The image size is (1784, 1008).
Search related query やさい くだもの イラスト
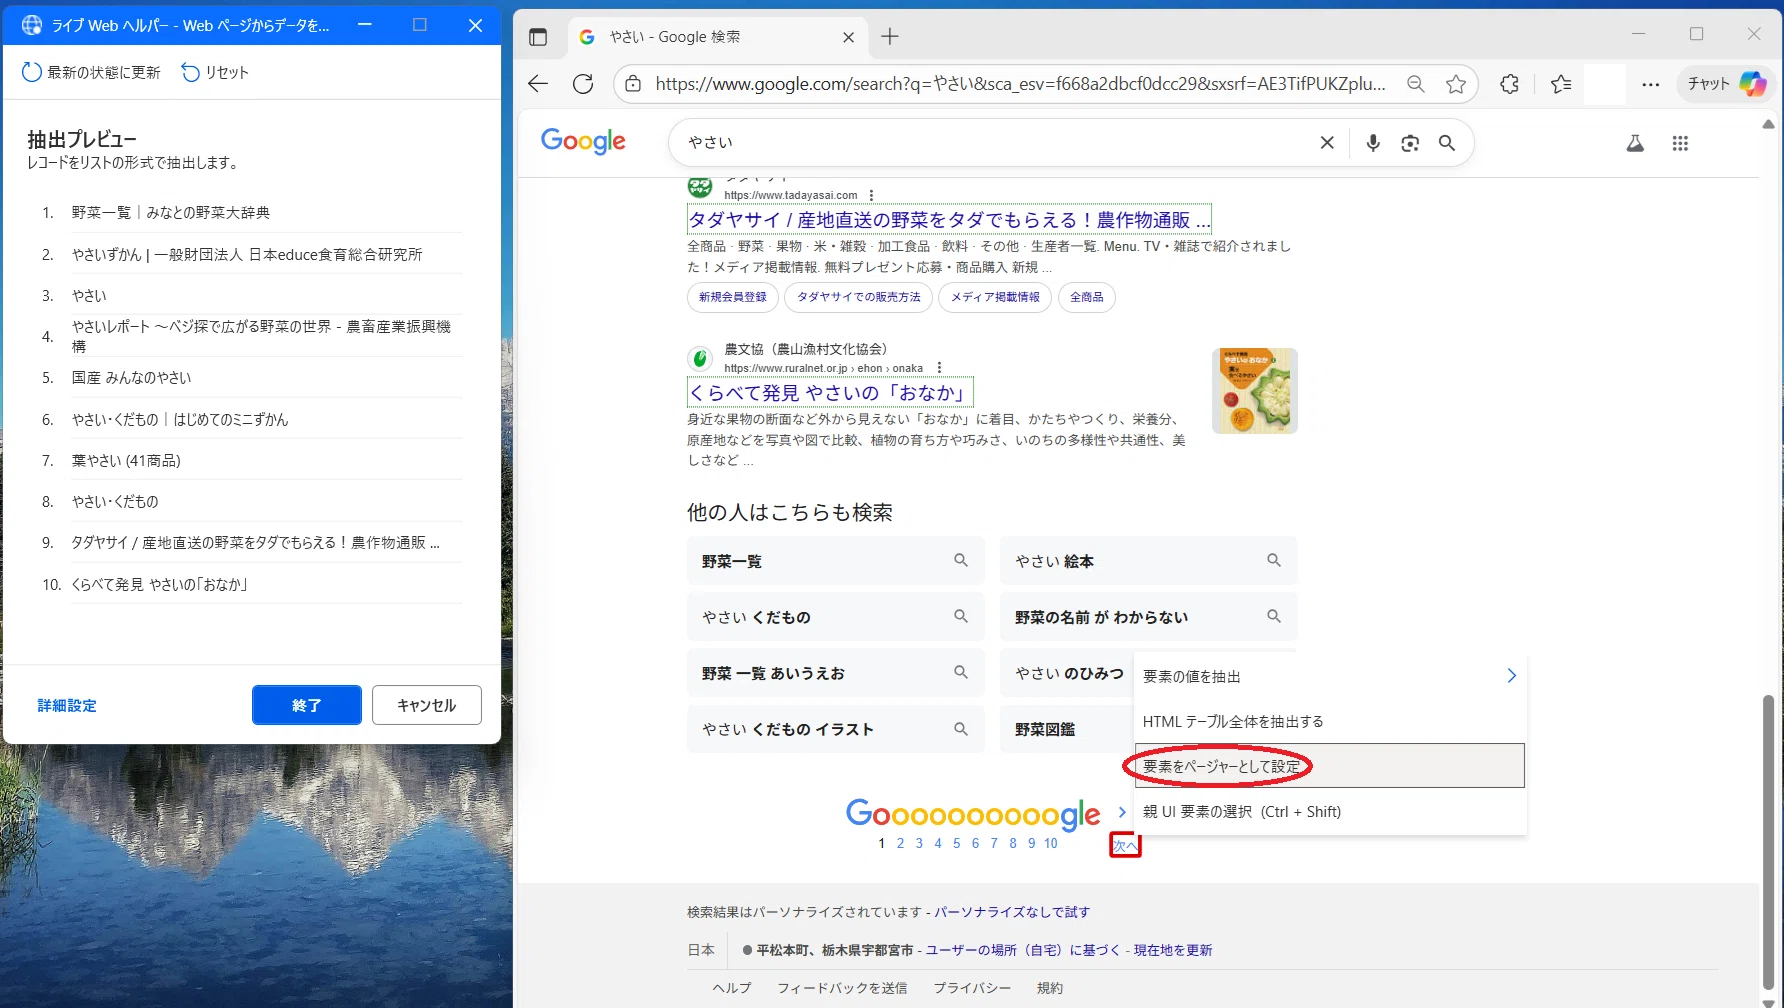tap(836, 729)
